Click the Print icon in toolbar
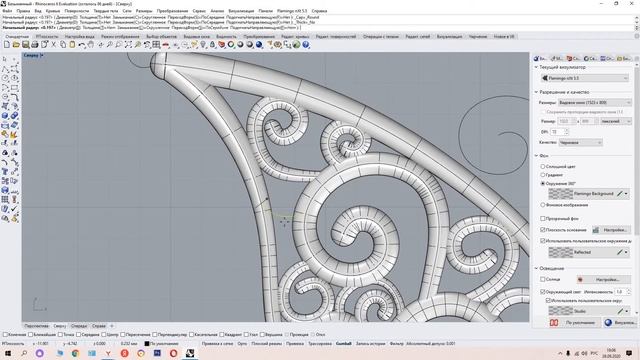 pos(35,45)
